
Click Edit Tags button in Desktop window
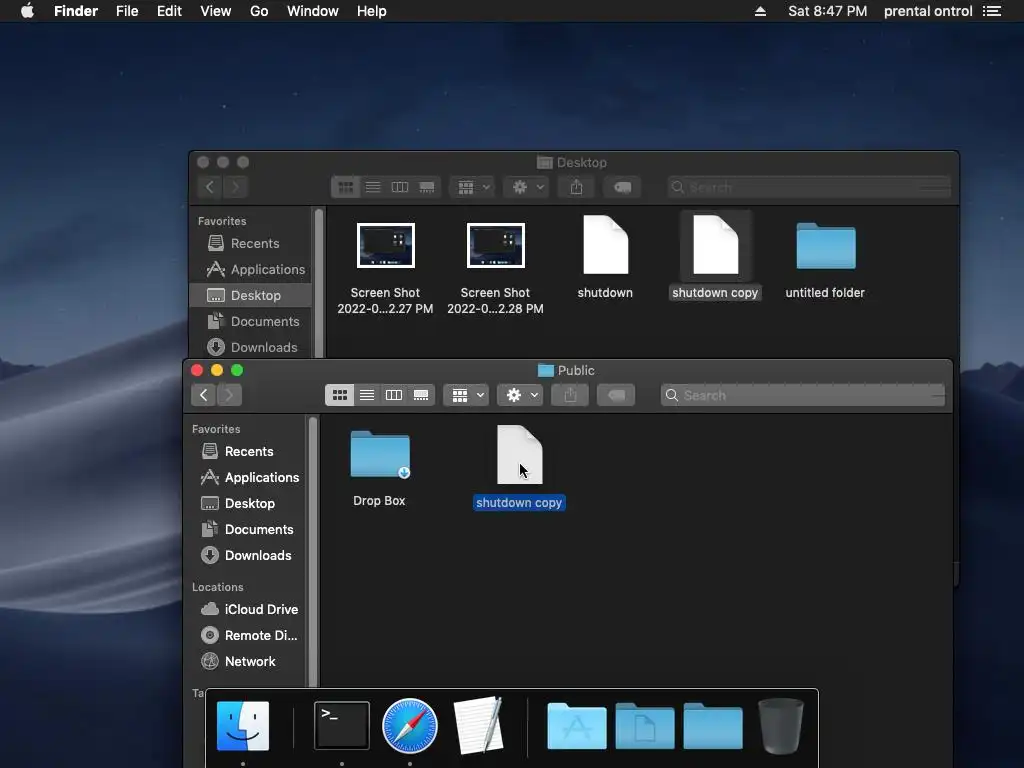click(x=622, y=187)
